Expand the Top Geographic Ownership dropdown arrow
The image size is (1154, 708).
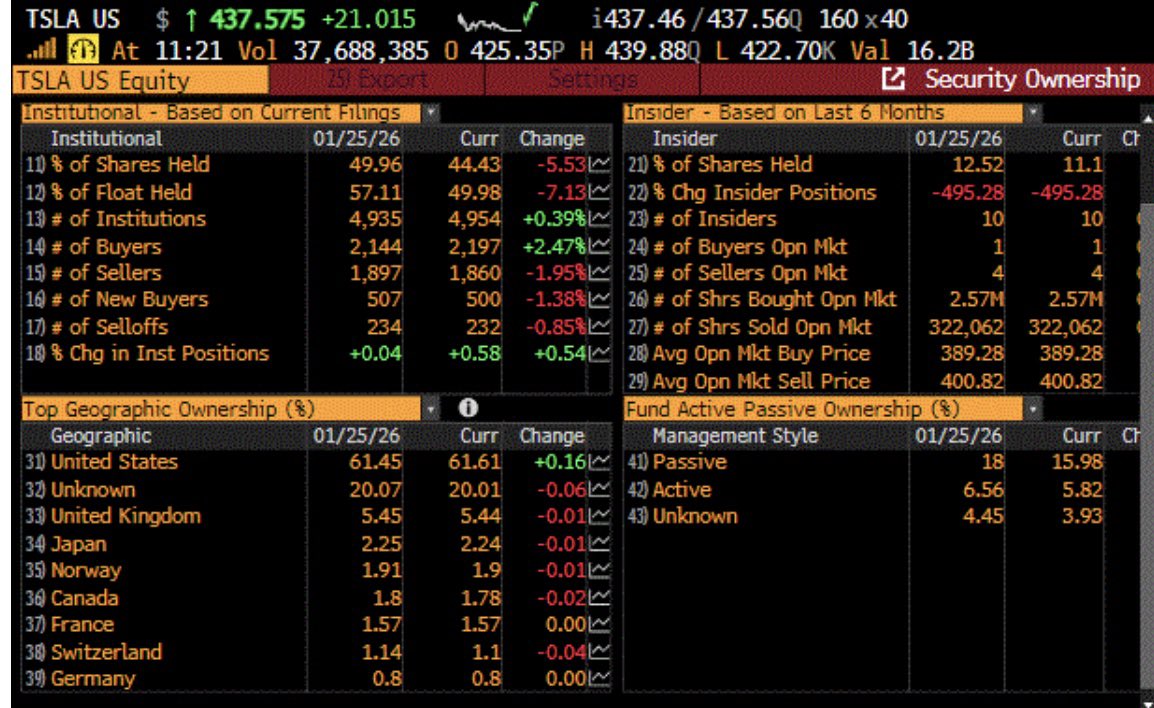(431, 408)
